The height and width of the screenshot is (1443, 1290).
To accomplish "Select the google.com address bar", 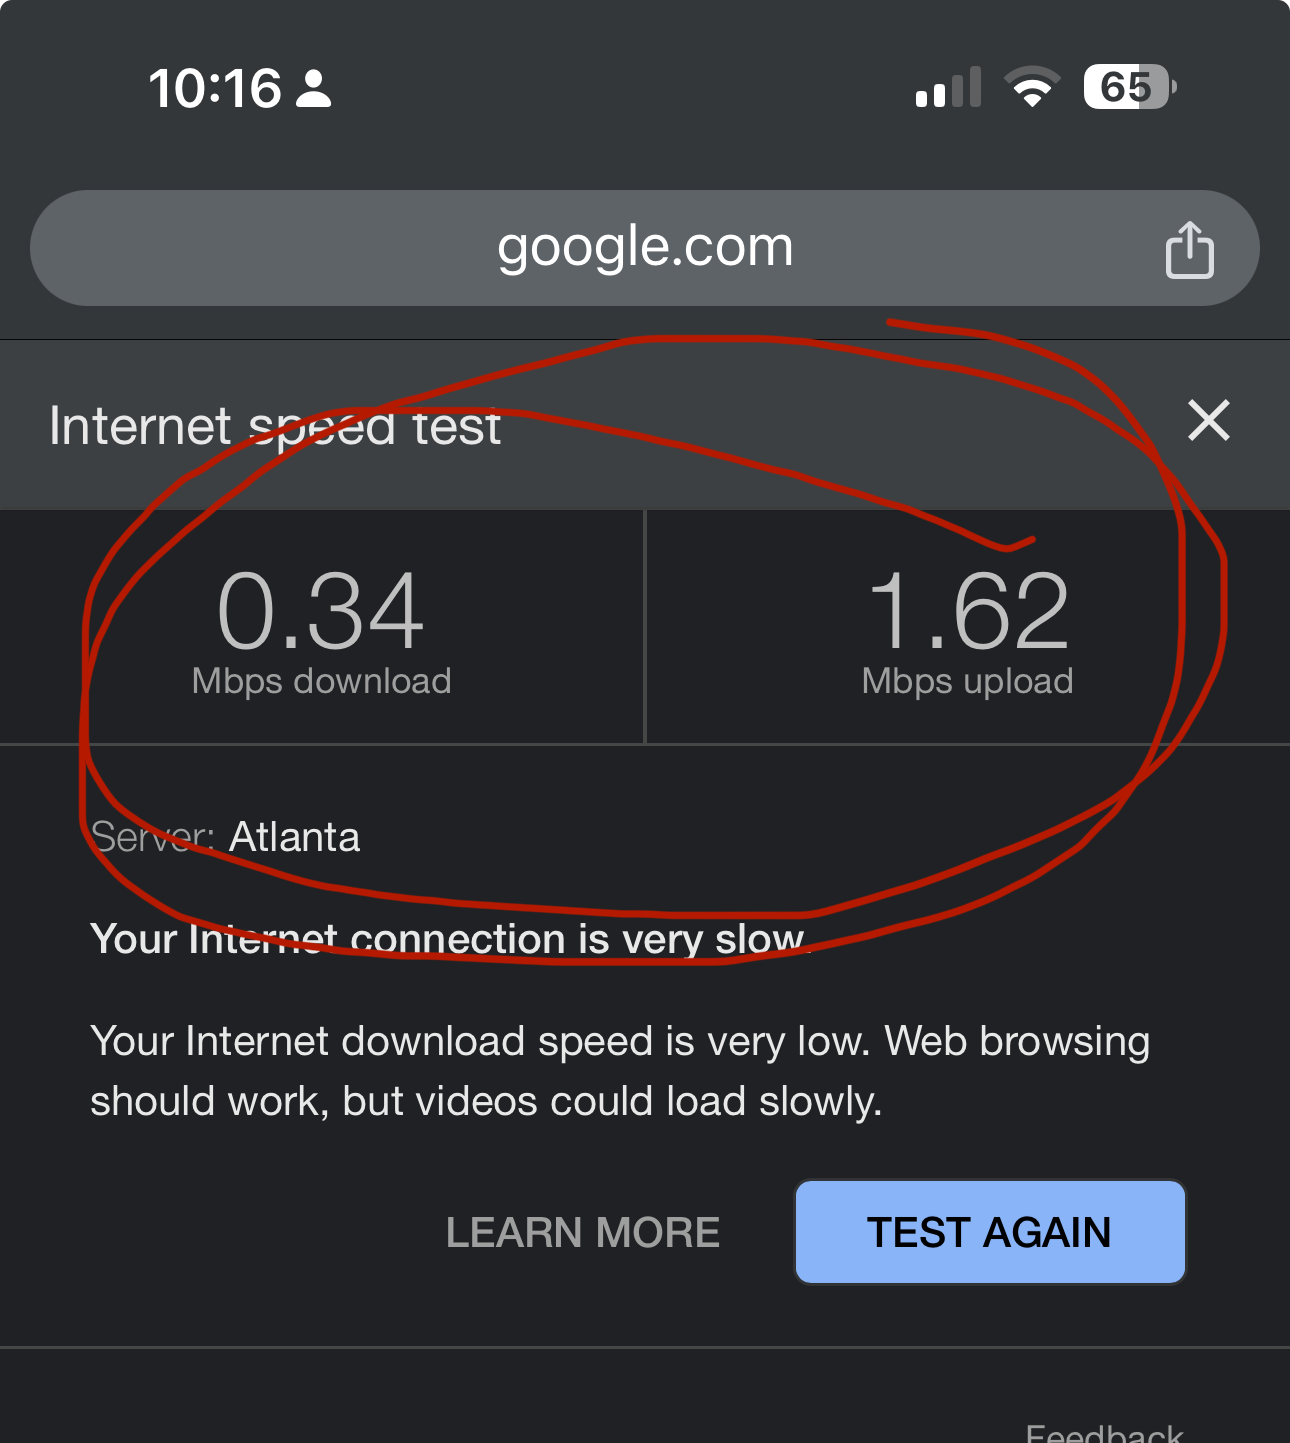I will 645,248.
